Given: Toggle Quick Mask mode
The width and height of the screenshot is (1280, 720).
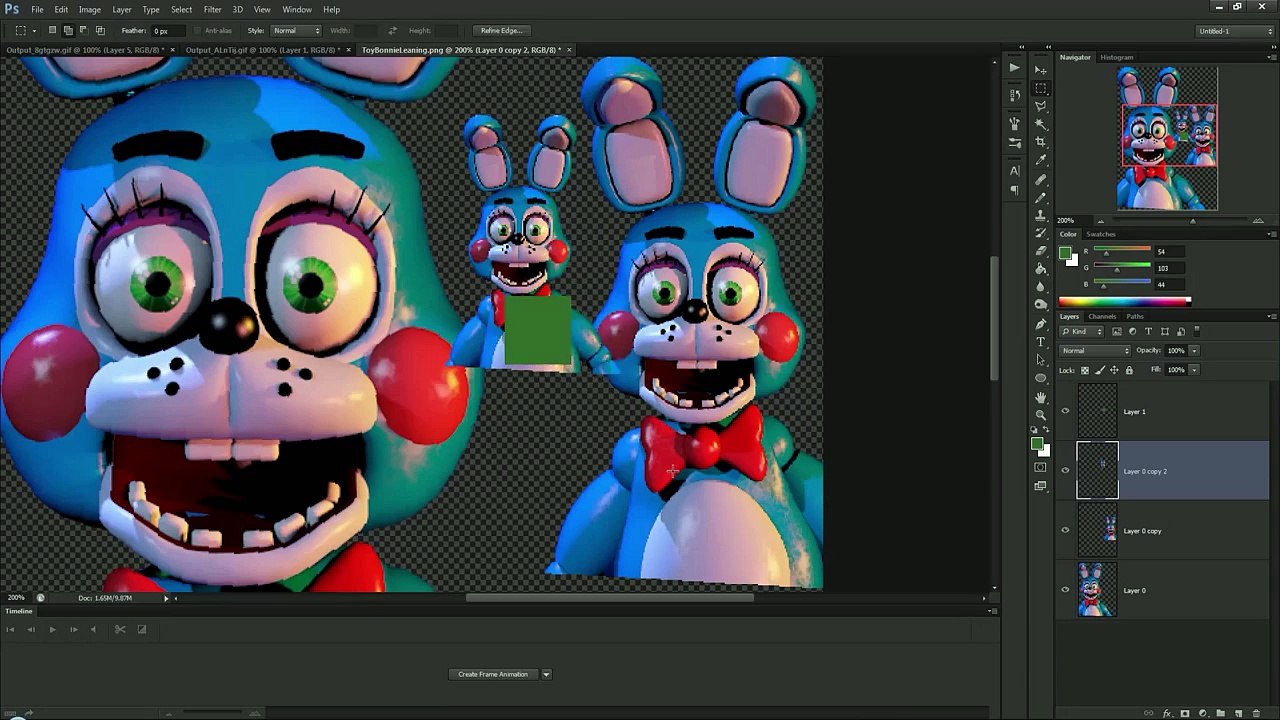Looking at the screenshot, I should click(1041, 468).
